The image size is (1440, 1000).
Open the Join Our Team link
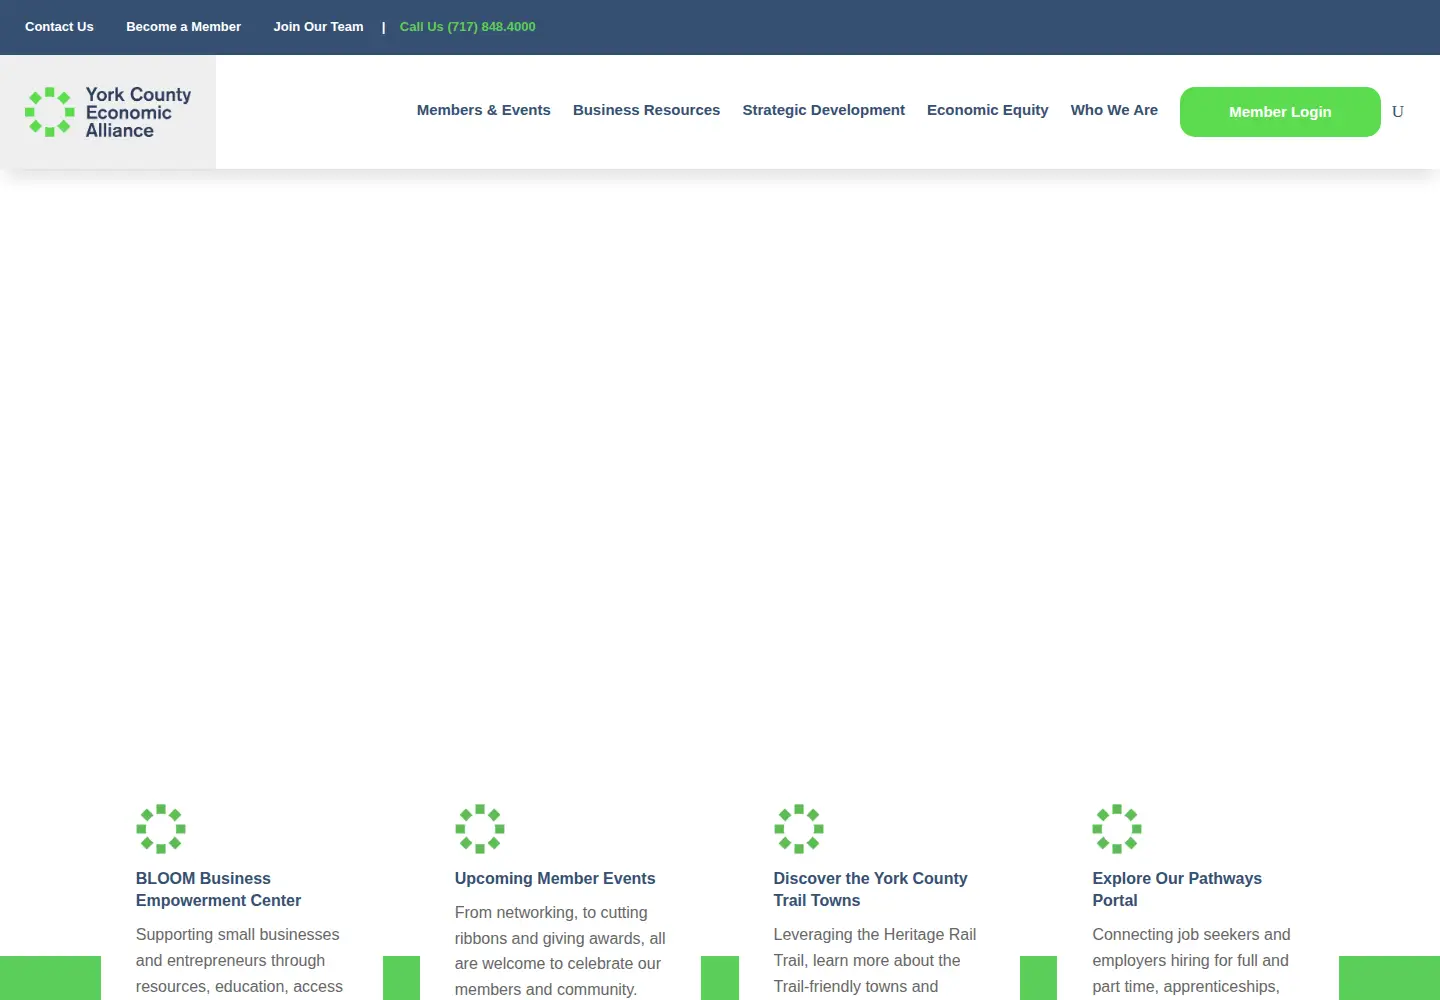pyautogui.click(x=319, y=27)
